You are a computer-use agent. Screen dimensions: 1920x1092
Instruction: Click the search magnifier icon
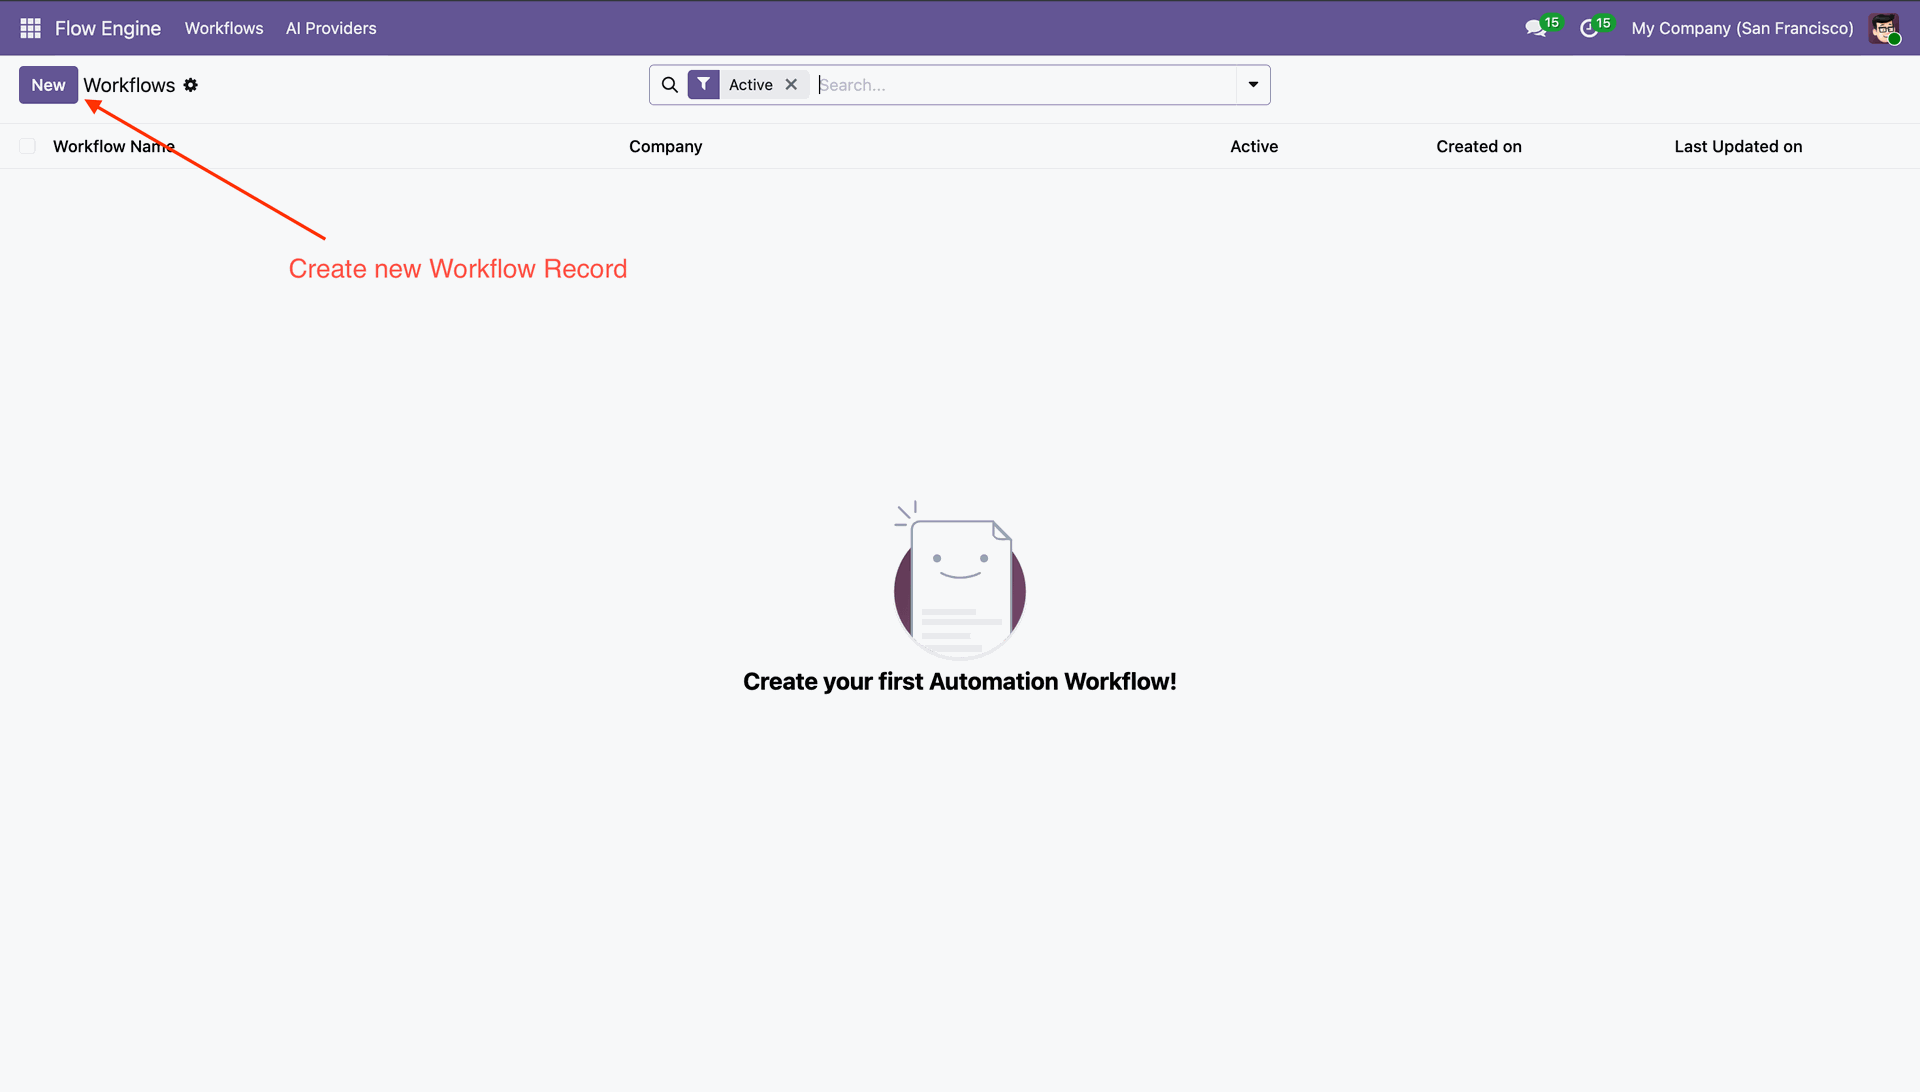click(670, 85)
